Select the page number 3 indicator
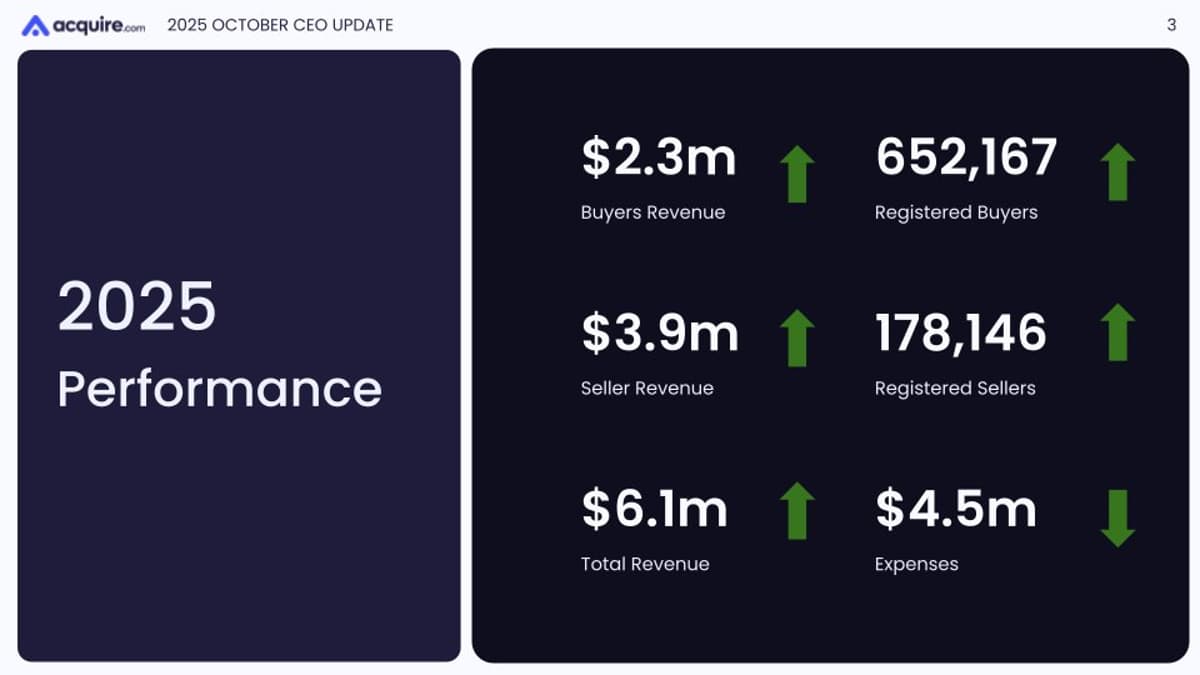 tap(1171, 24)
